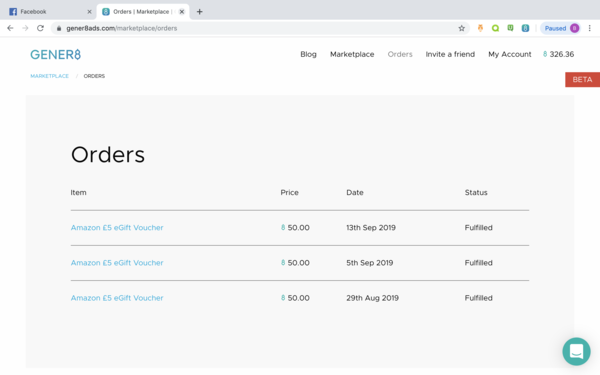
Task: Click the Paused profile button
Action: [561, 28]
